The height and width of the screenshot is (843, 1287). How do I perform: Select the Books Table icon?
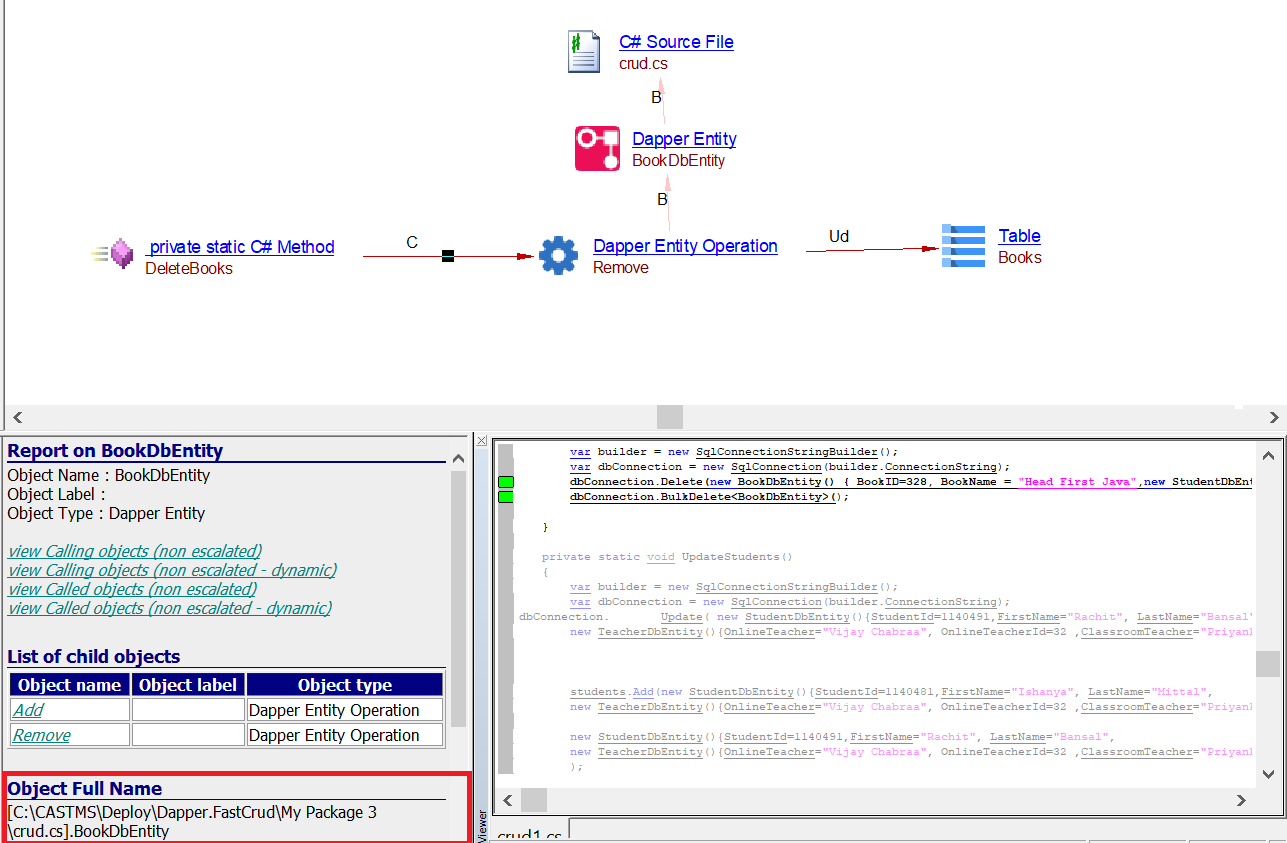pos(963,246)
